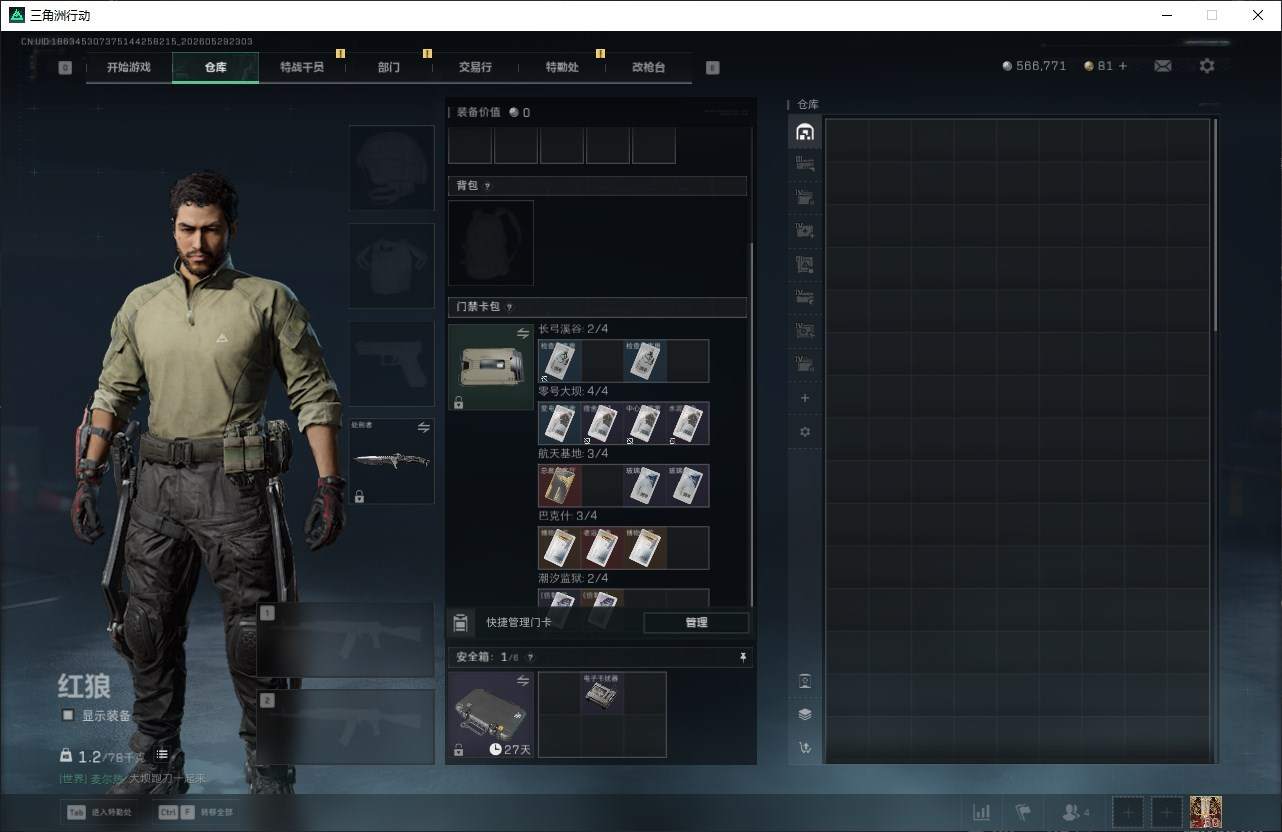Select the main warehouse tab icon
Viewport: 1282px width, 832px height.
click(x=805, y=132)
